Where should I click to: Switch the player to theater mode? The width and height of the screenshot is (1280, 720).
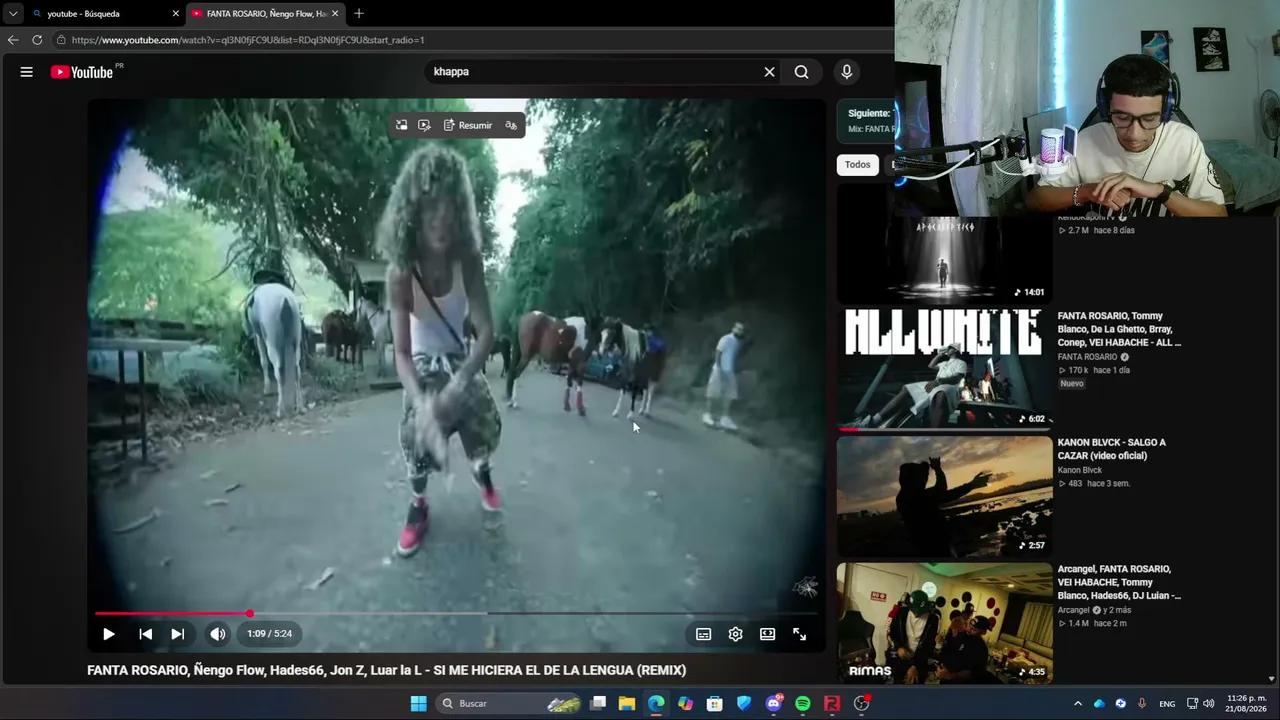point(767,634)
